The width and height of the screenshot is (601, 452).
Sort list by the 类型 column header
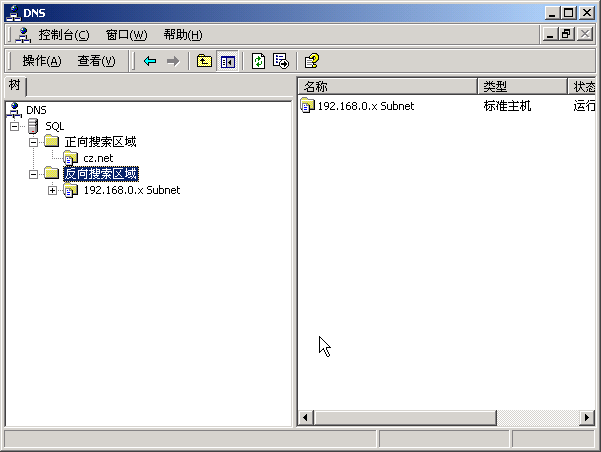pyautogui.click(x=522, y=87)
